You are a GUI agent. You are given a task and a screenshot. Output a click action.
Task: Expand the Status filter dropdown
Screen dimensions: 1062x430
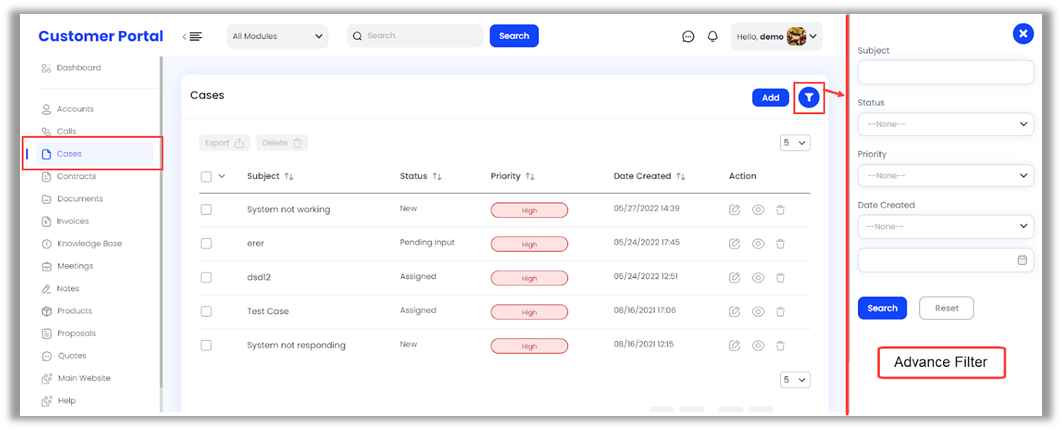tap(945, 124)
